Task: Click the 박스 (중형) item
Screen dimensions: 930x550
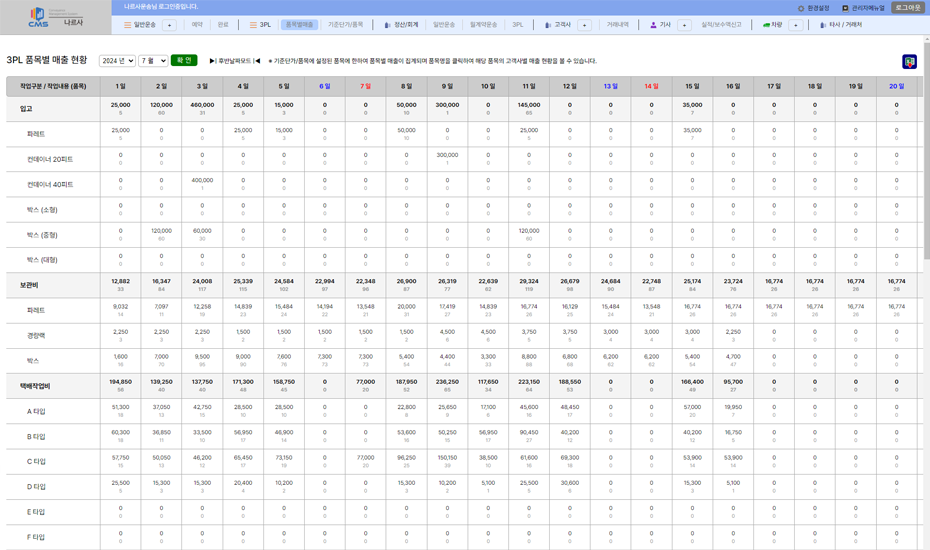Action: tap(42, 235)
